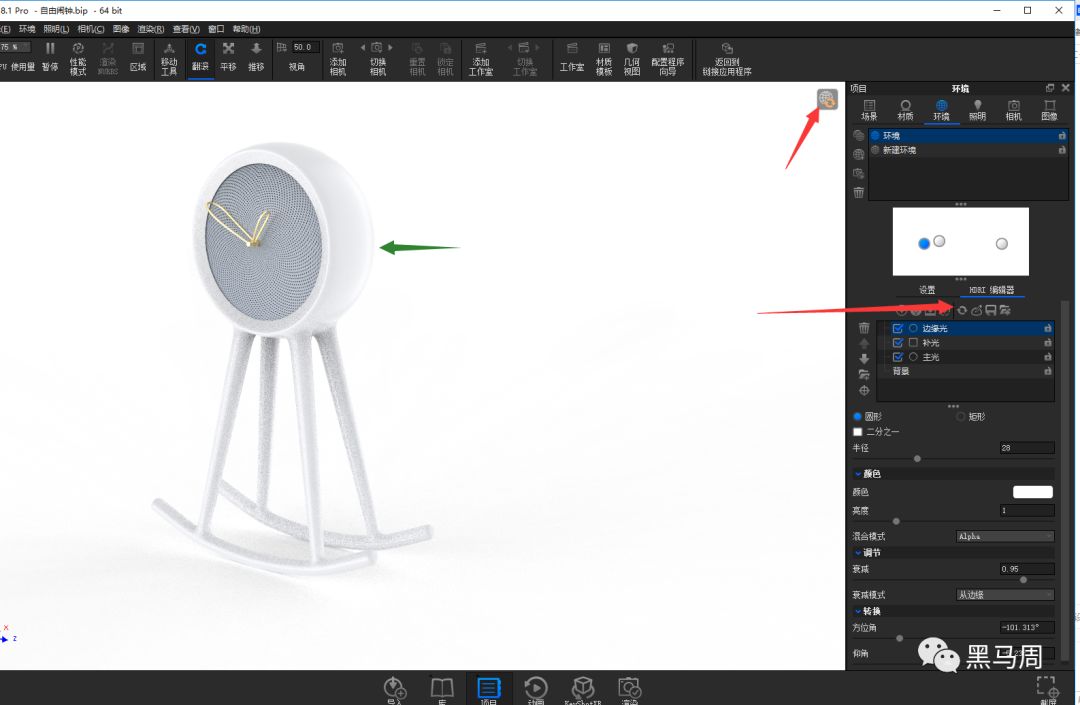Viewport: 1080px width, 705px height.
Task: Select the 翻滚 tumble camera tool
Action: click(x=200, y=57)
